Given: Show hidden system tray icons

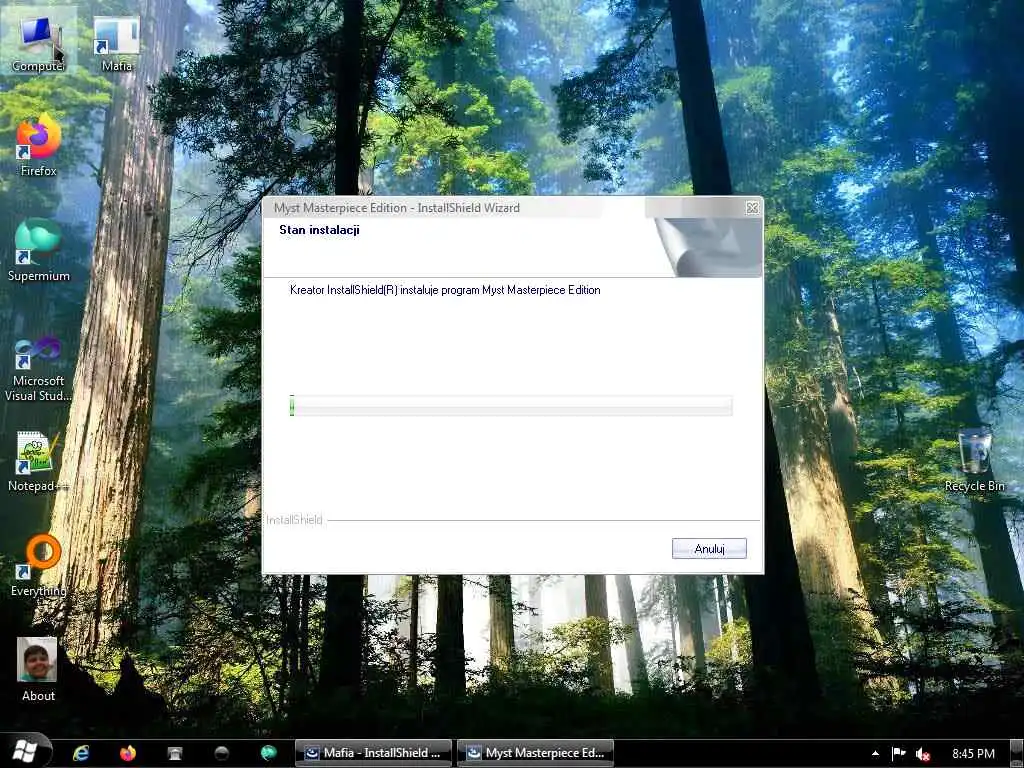Looking at the screenshot, I should pos(875,754).
